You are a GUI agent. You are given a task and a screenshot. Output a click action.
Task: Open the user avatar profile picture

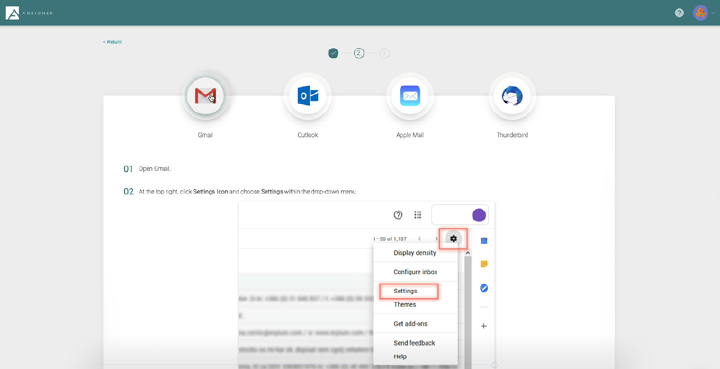point(700,13)
